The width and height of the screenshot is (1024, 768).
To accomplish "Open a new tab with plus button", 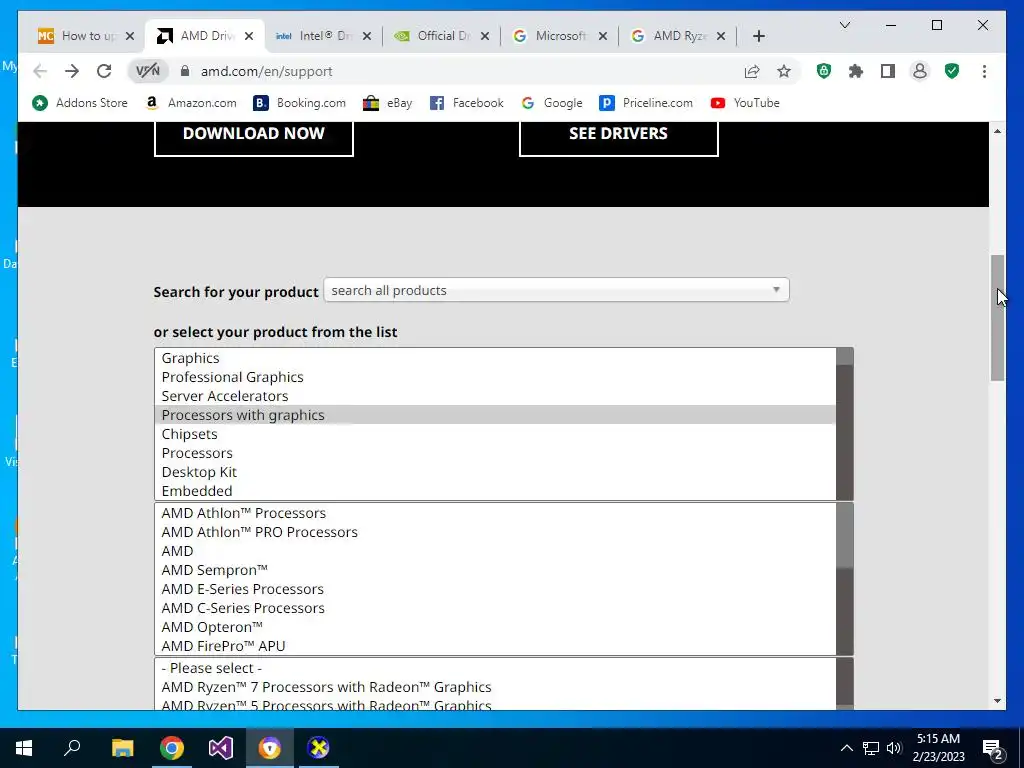I will pyautogui.click(x=758, y=36).
